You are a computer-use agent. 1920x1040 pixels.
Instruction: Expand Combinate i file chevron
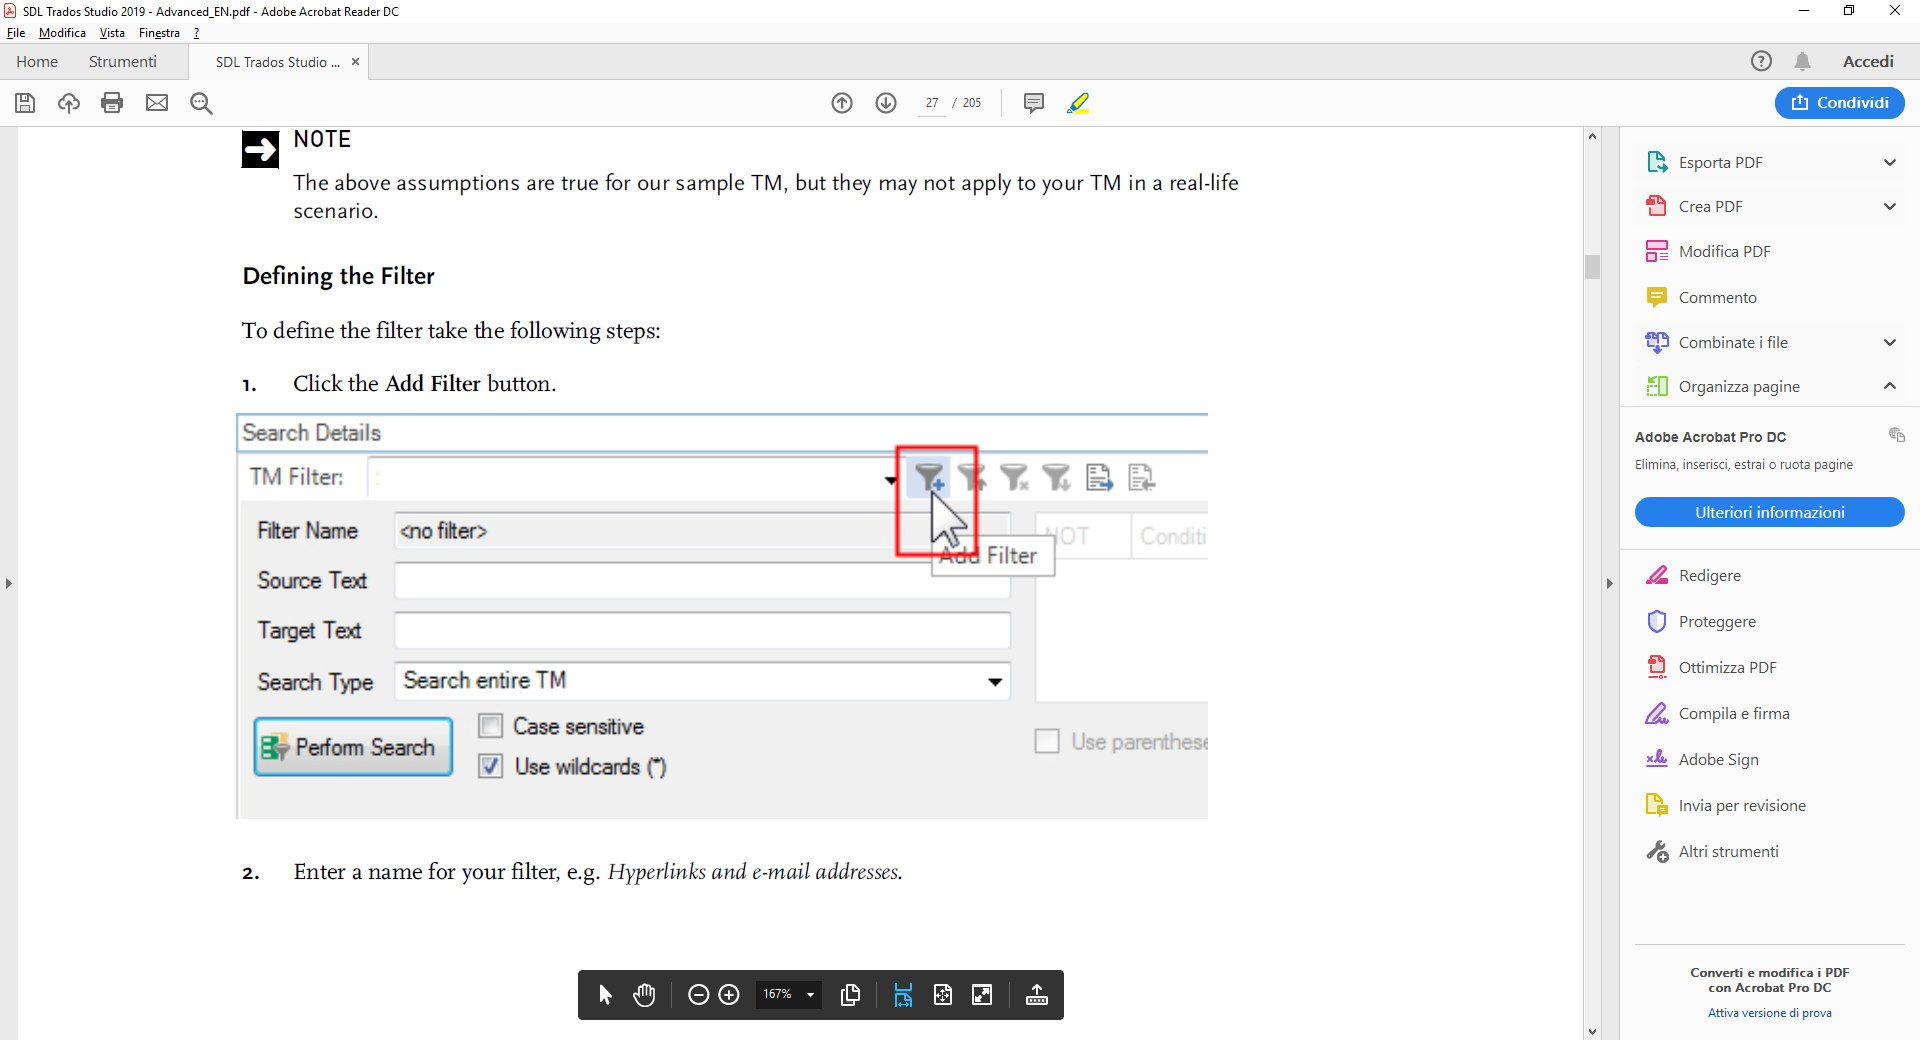pyautogui.click(x=1890, y=343)
